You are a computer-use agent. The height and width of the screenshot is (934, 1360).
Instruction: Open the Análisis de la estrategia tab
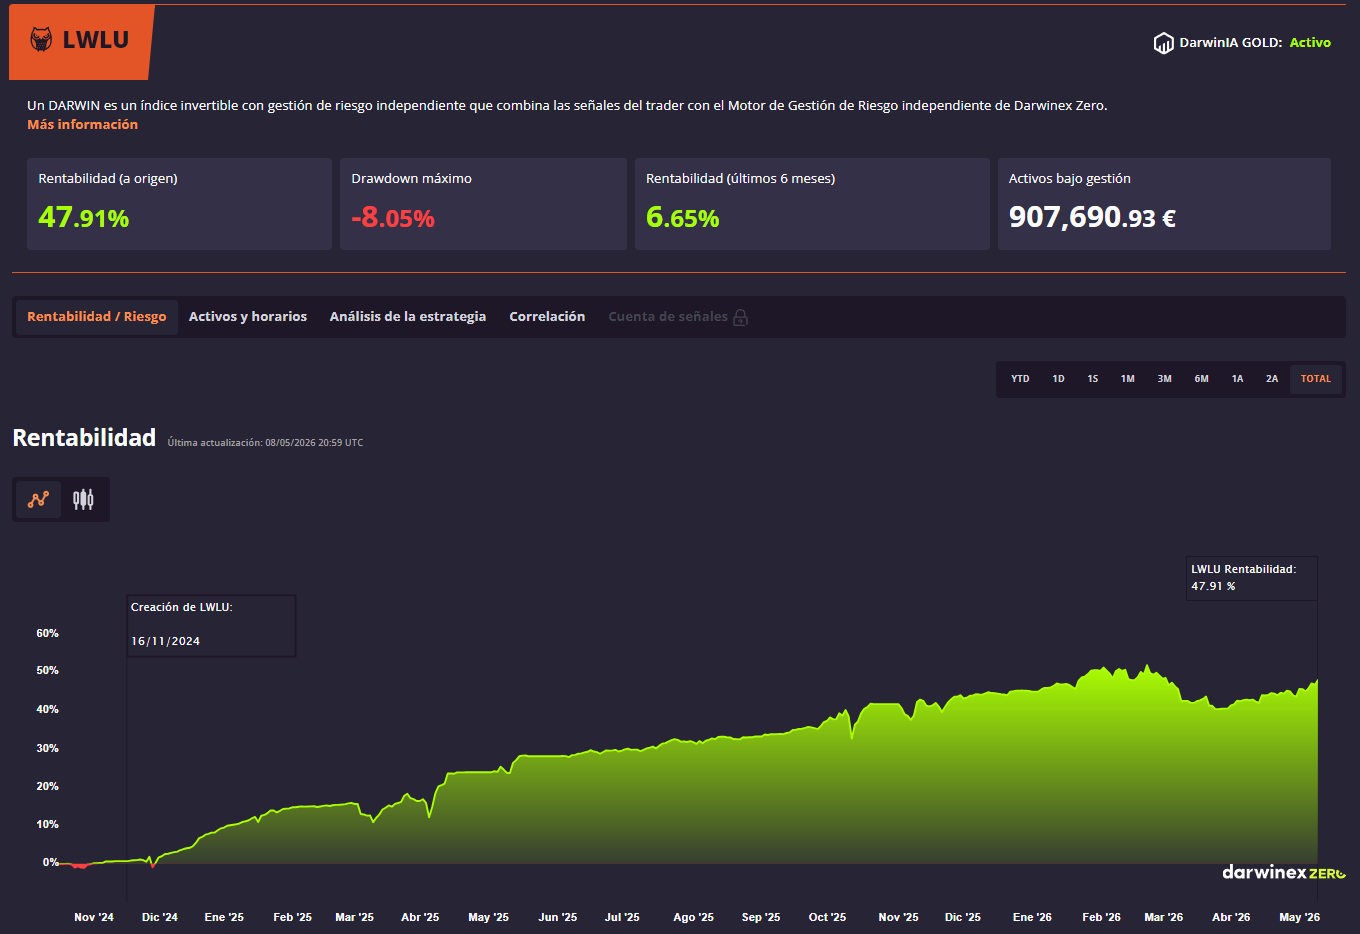coord(408,317)
